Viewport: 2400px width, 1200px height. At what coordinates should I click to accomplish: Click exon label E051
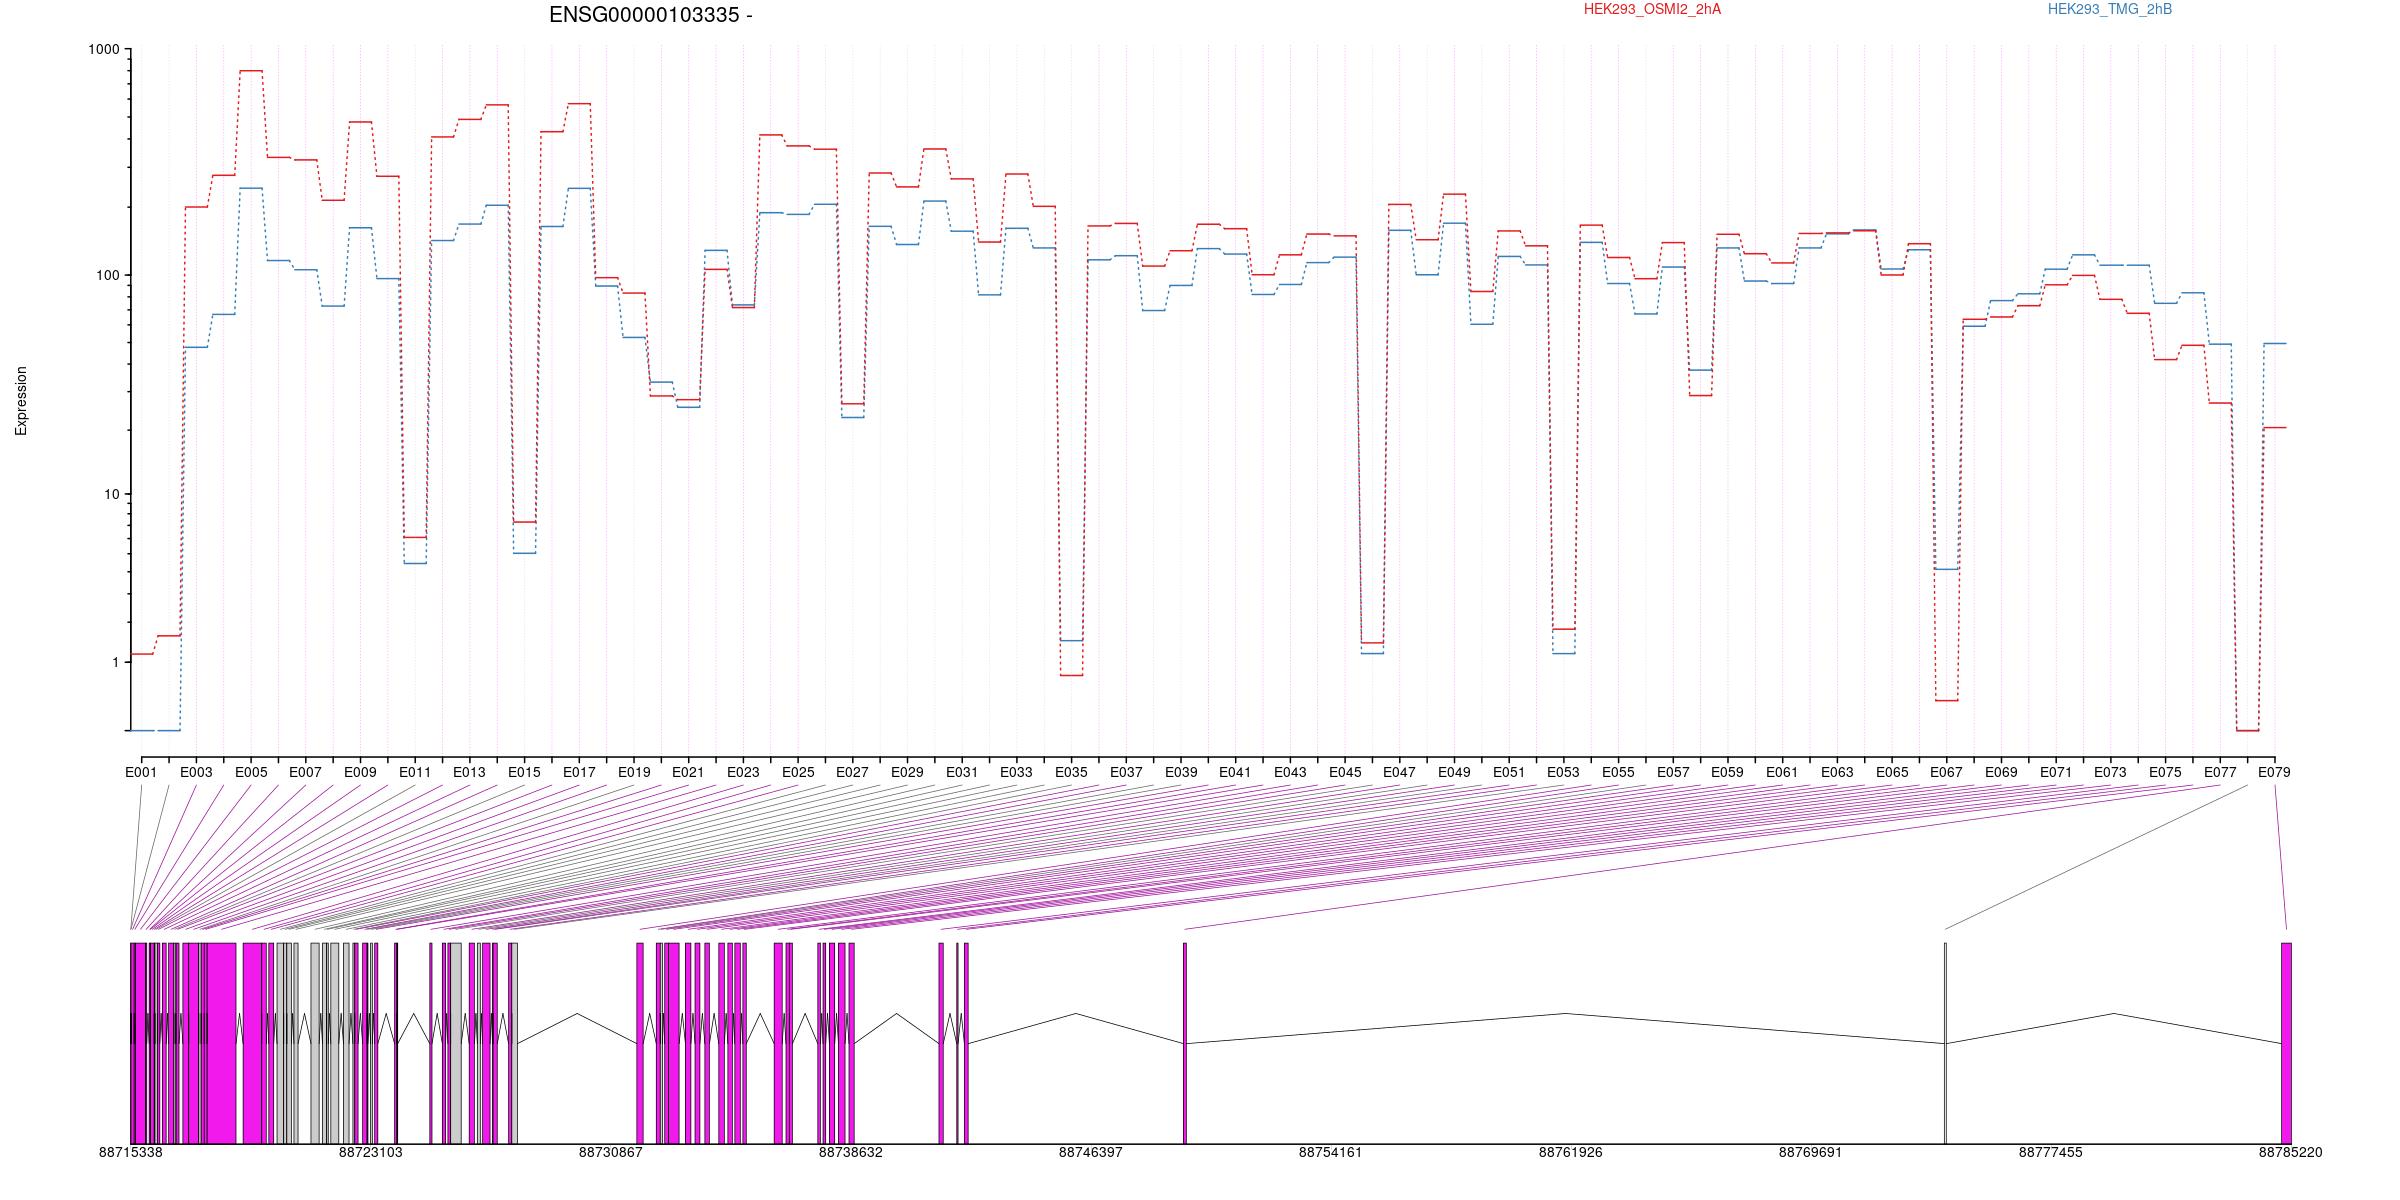1509,772
